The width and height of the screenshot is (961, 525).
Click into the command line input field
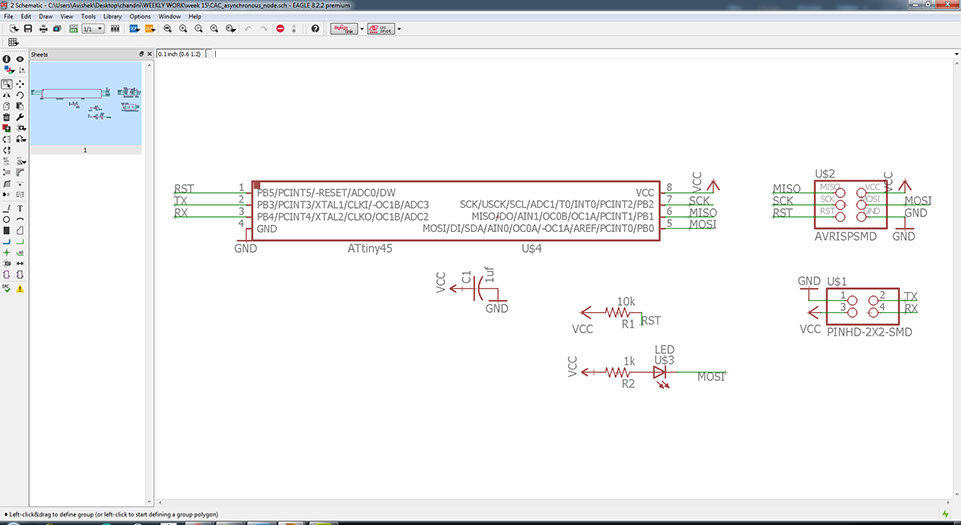click(582, 54)
